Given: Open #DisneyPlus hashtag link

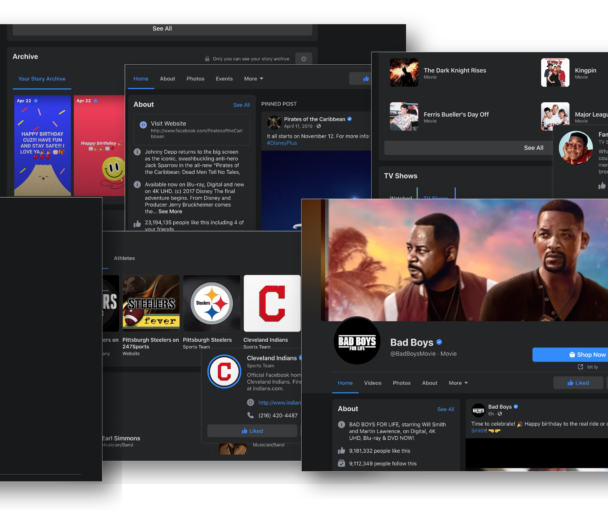Looking at the screenshot, I should 282,143.
